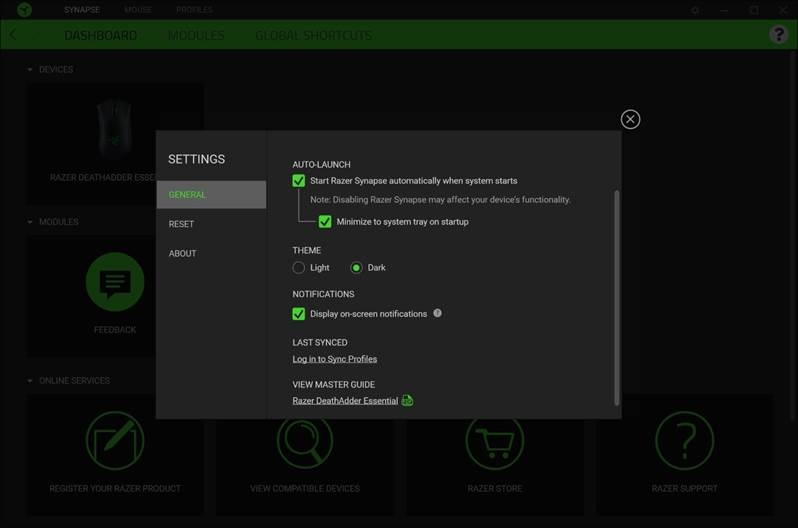
Task: Open Razer DeathAdder Essential master guide link
Action: (x=345, y=401)
